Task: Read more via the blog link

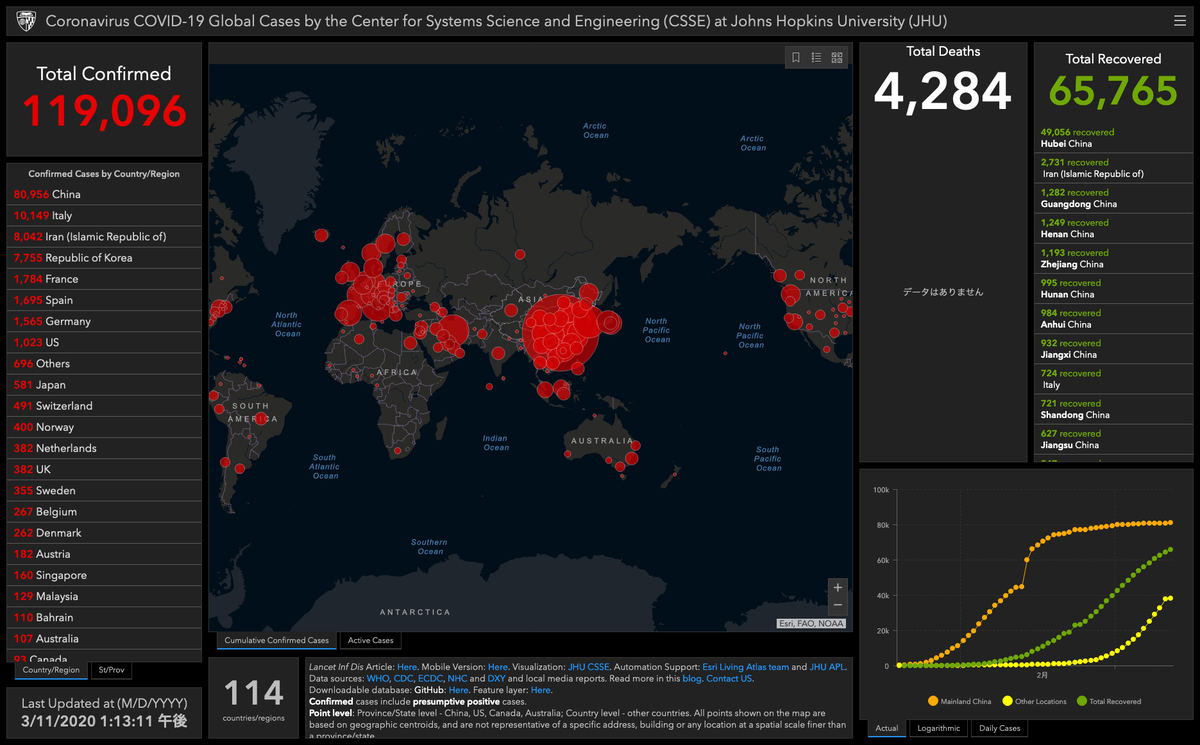Action: click(692, 678)
